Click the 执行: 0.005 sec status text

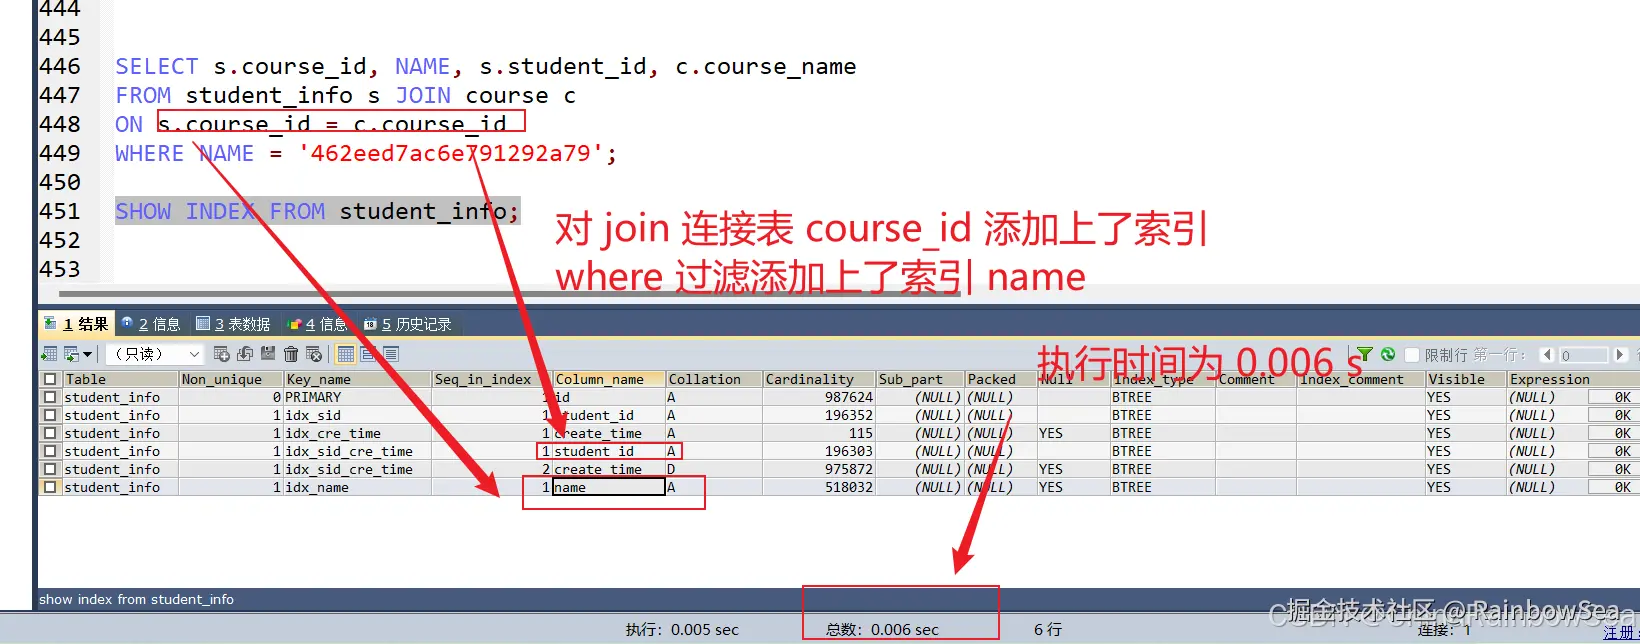(x=682, y=629)
